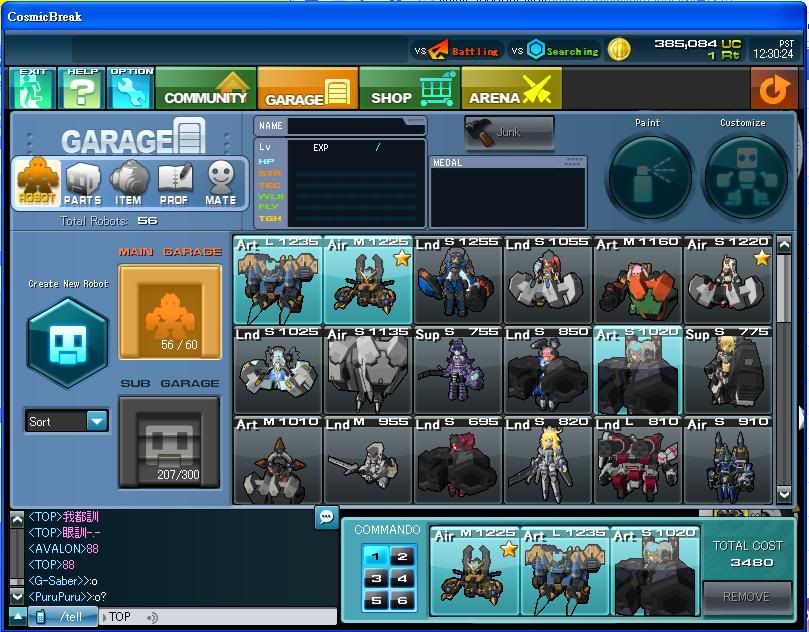
Task: Open the OPTION wrench icon
Action: click(130, 89)
